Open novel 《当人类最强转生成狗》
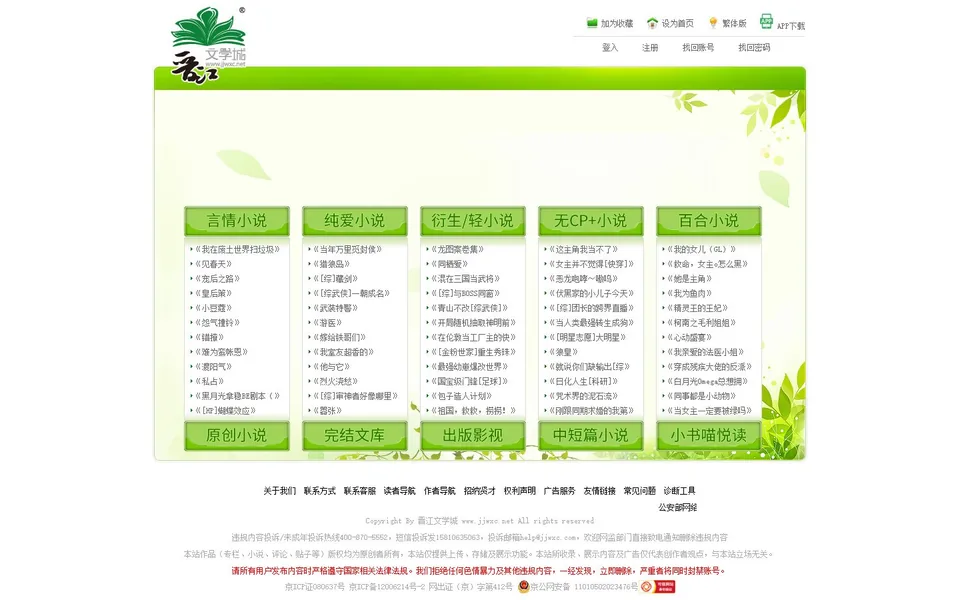The height and width of the screenshot is (600, 960). pos(591,323)
